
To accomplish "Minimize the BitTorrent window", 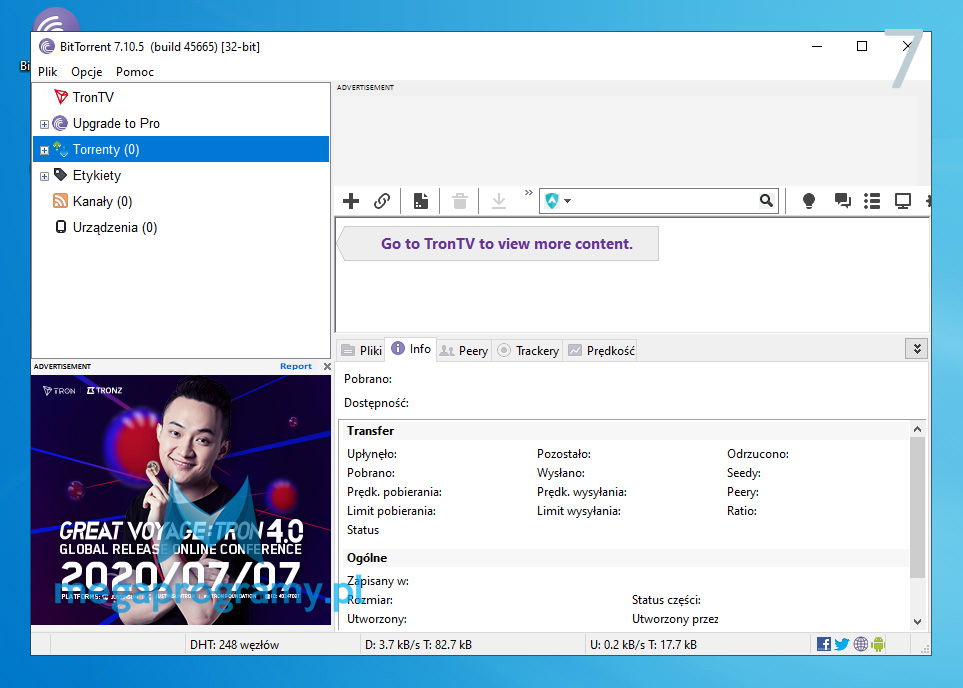I will (817, 46).
